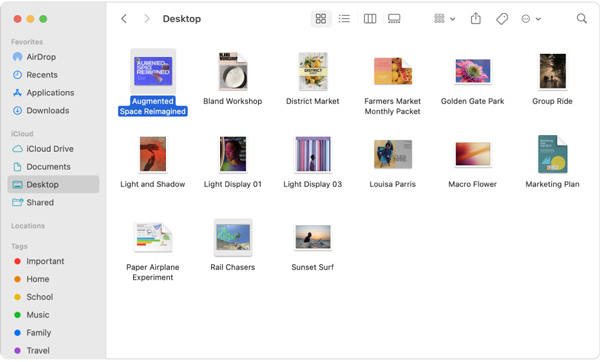600x362 pixels.
Task: Select the Light Display 03 image
Action: point(313,154)
